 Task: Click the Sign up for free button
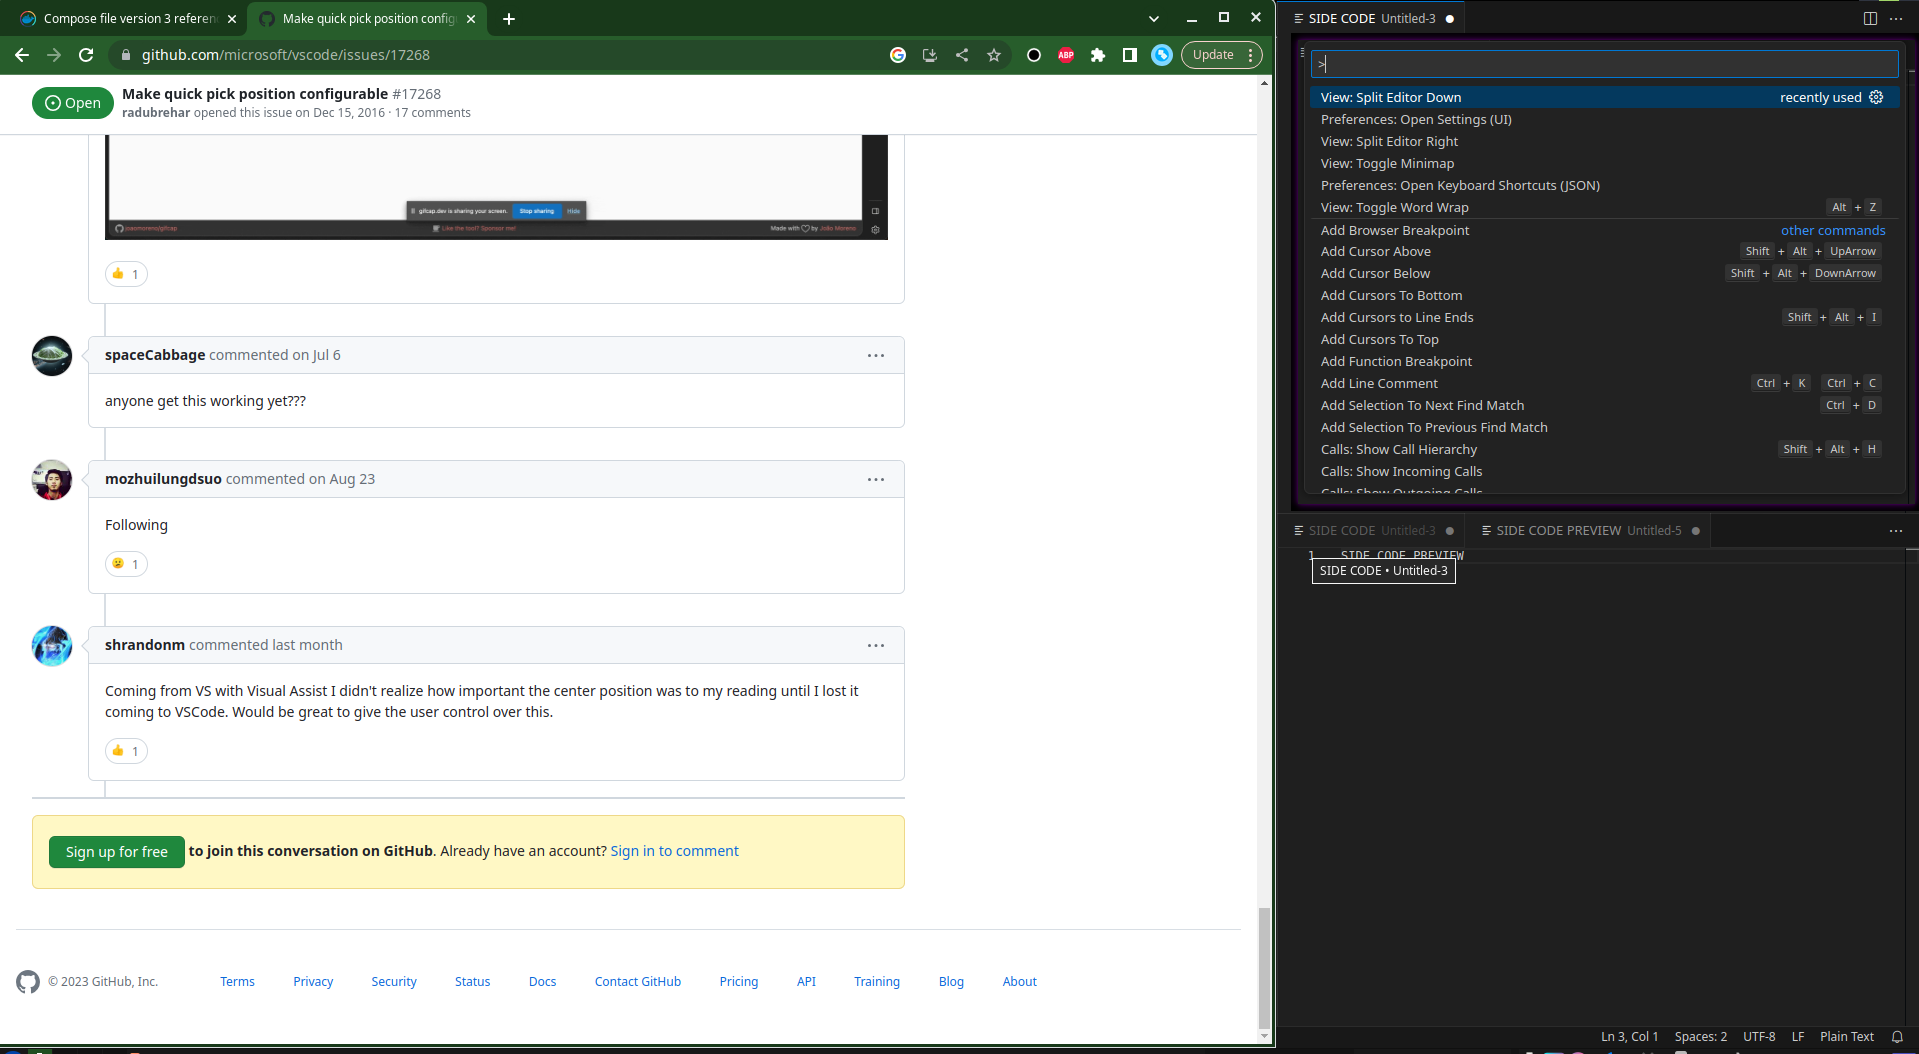116,851
